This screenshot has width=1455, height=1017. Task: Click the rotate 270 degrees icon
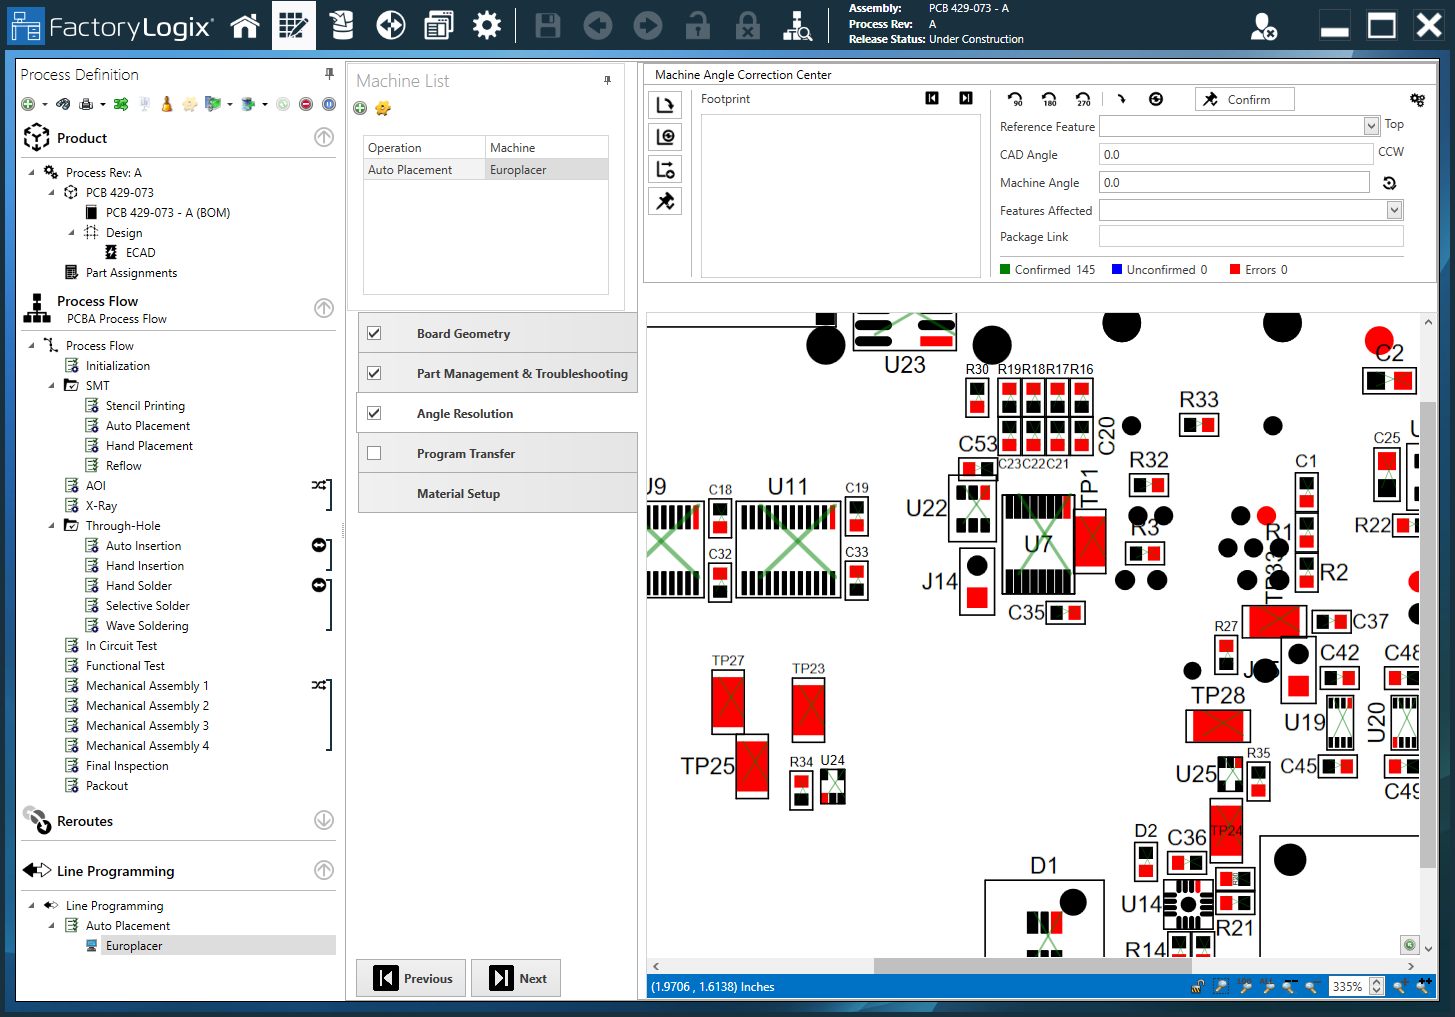1083,99
